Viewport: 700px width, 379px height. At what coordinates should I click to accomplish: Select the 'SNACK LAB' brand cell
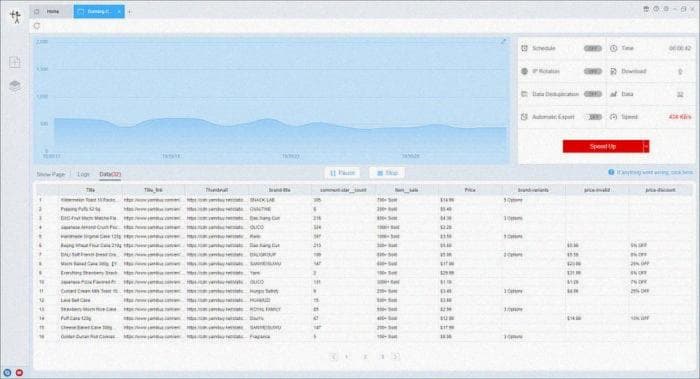click(x=279, y=200)
